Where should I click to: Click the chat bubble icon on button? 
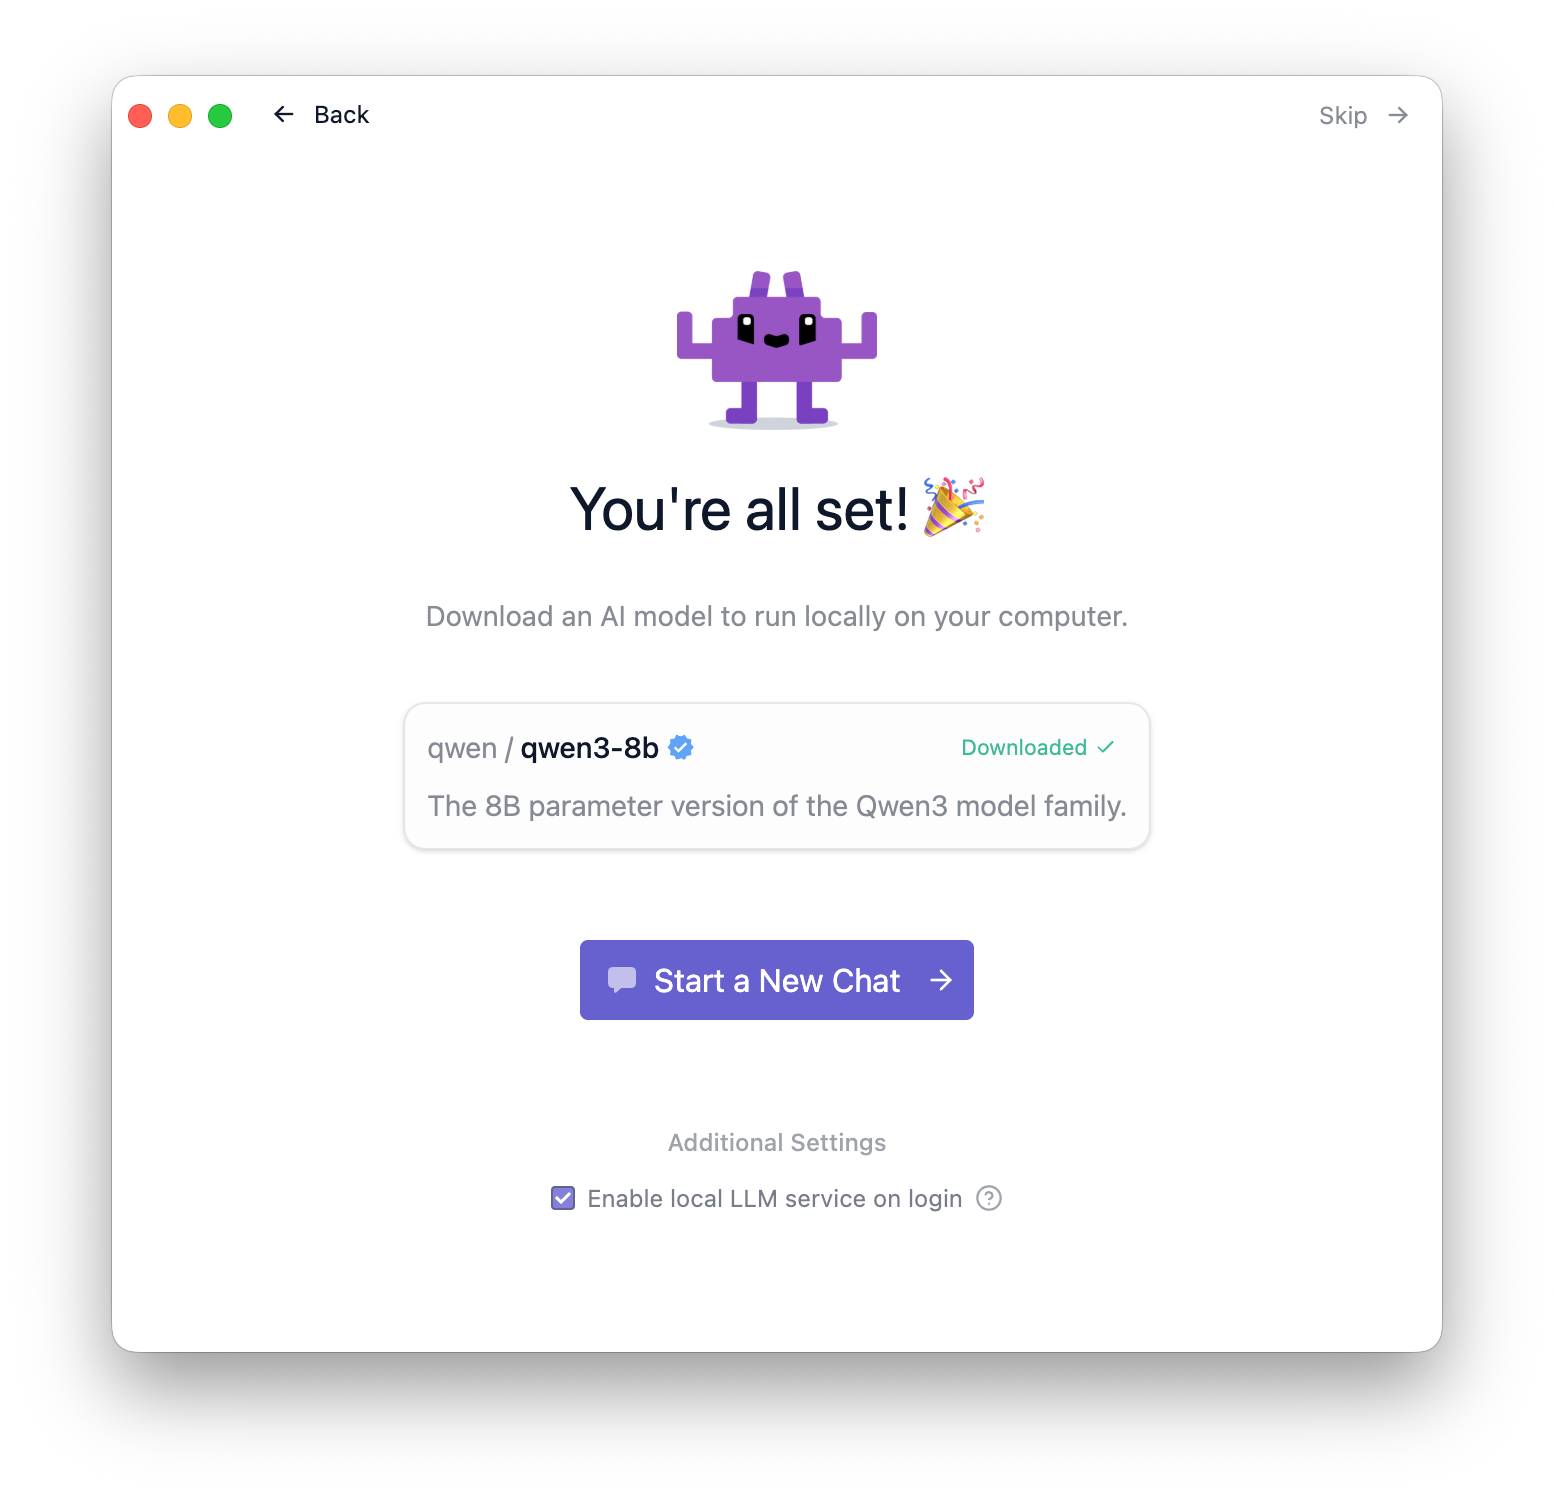[622, 980]
